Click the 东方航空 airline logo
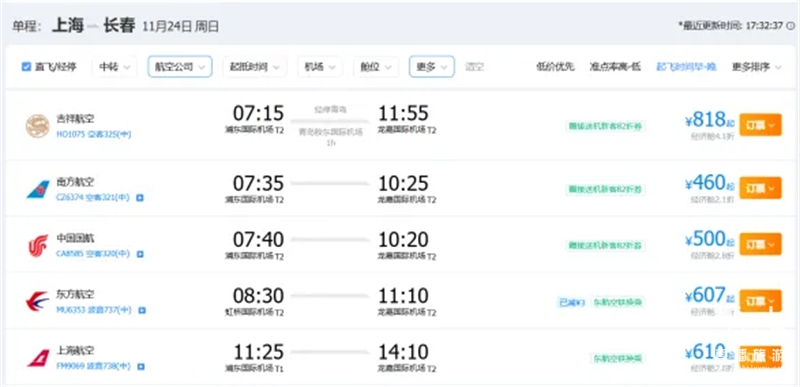 [38, 302]
